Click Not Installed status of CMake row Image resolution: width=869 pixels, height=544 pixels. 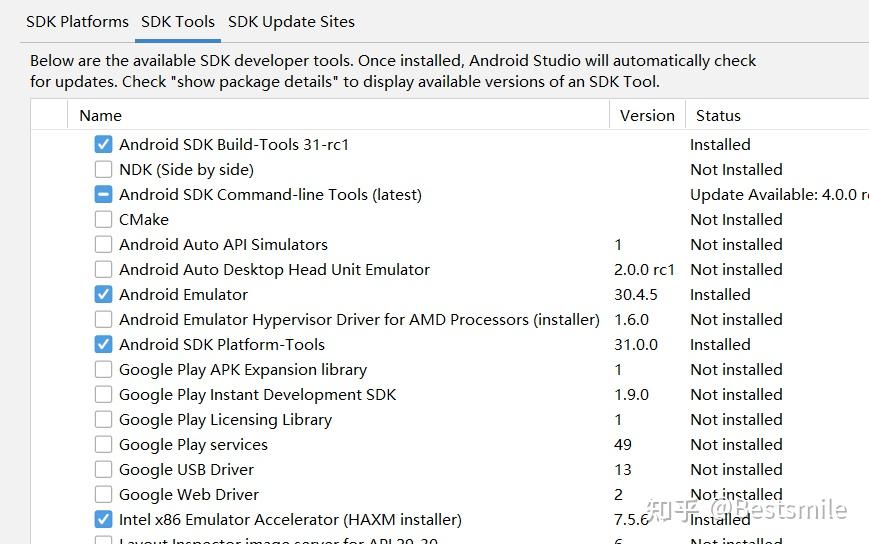[x=736, y=219]
